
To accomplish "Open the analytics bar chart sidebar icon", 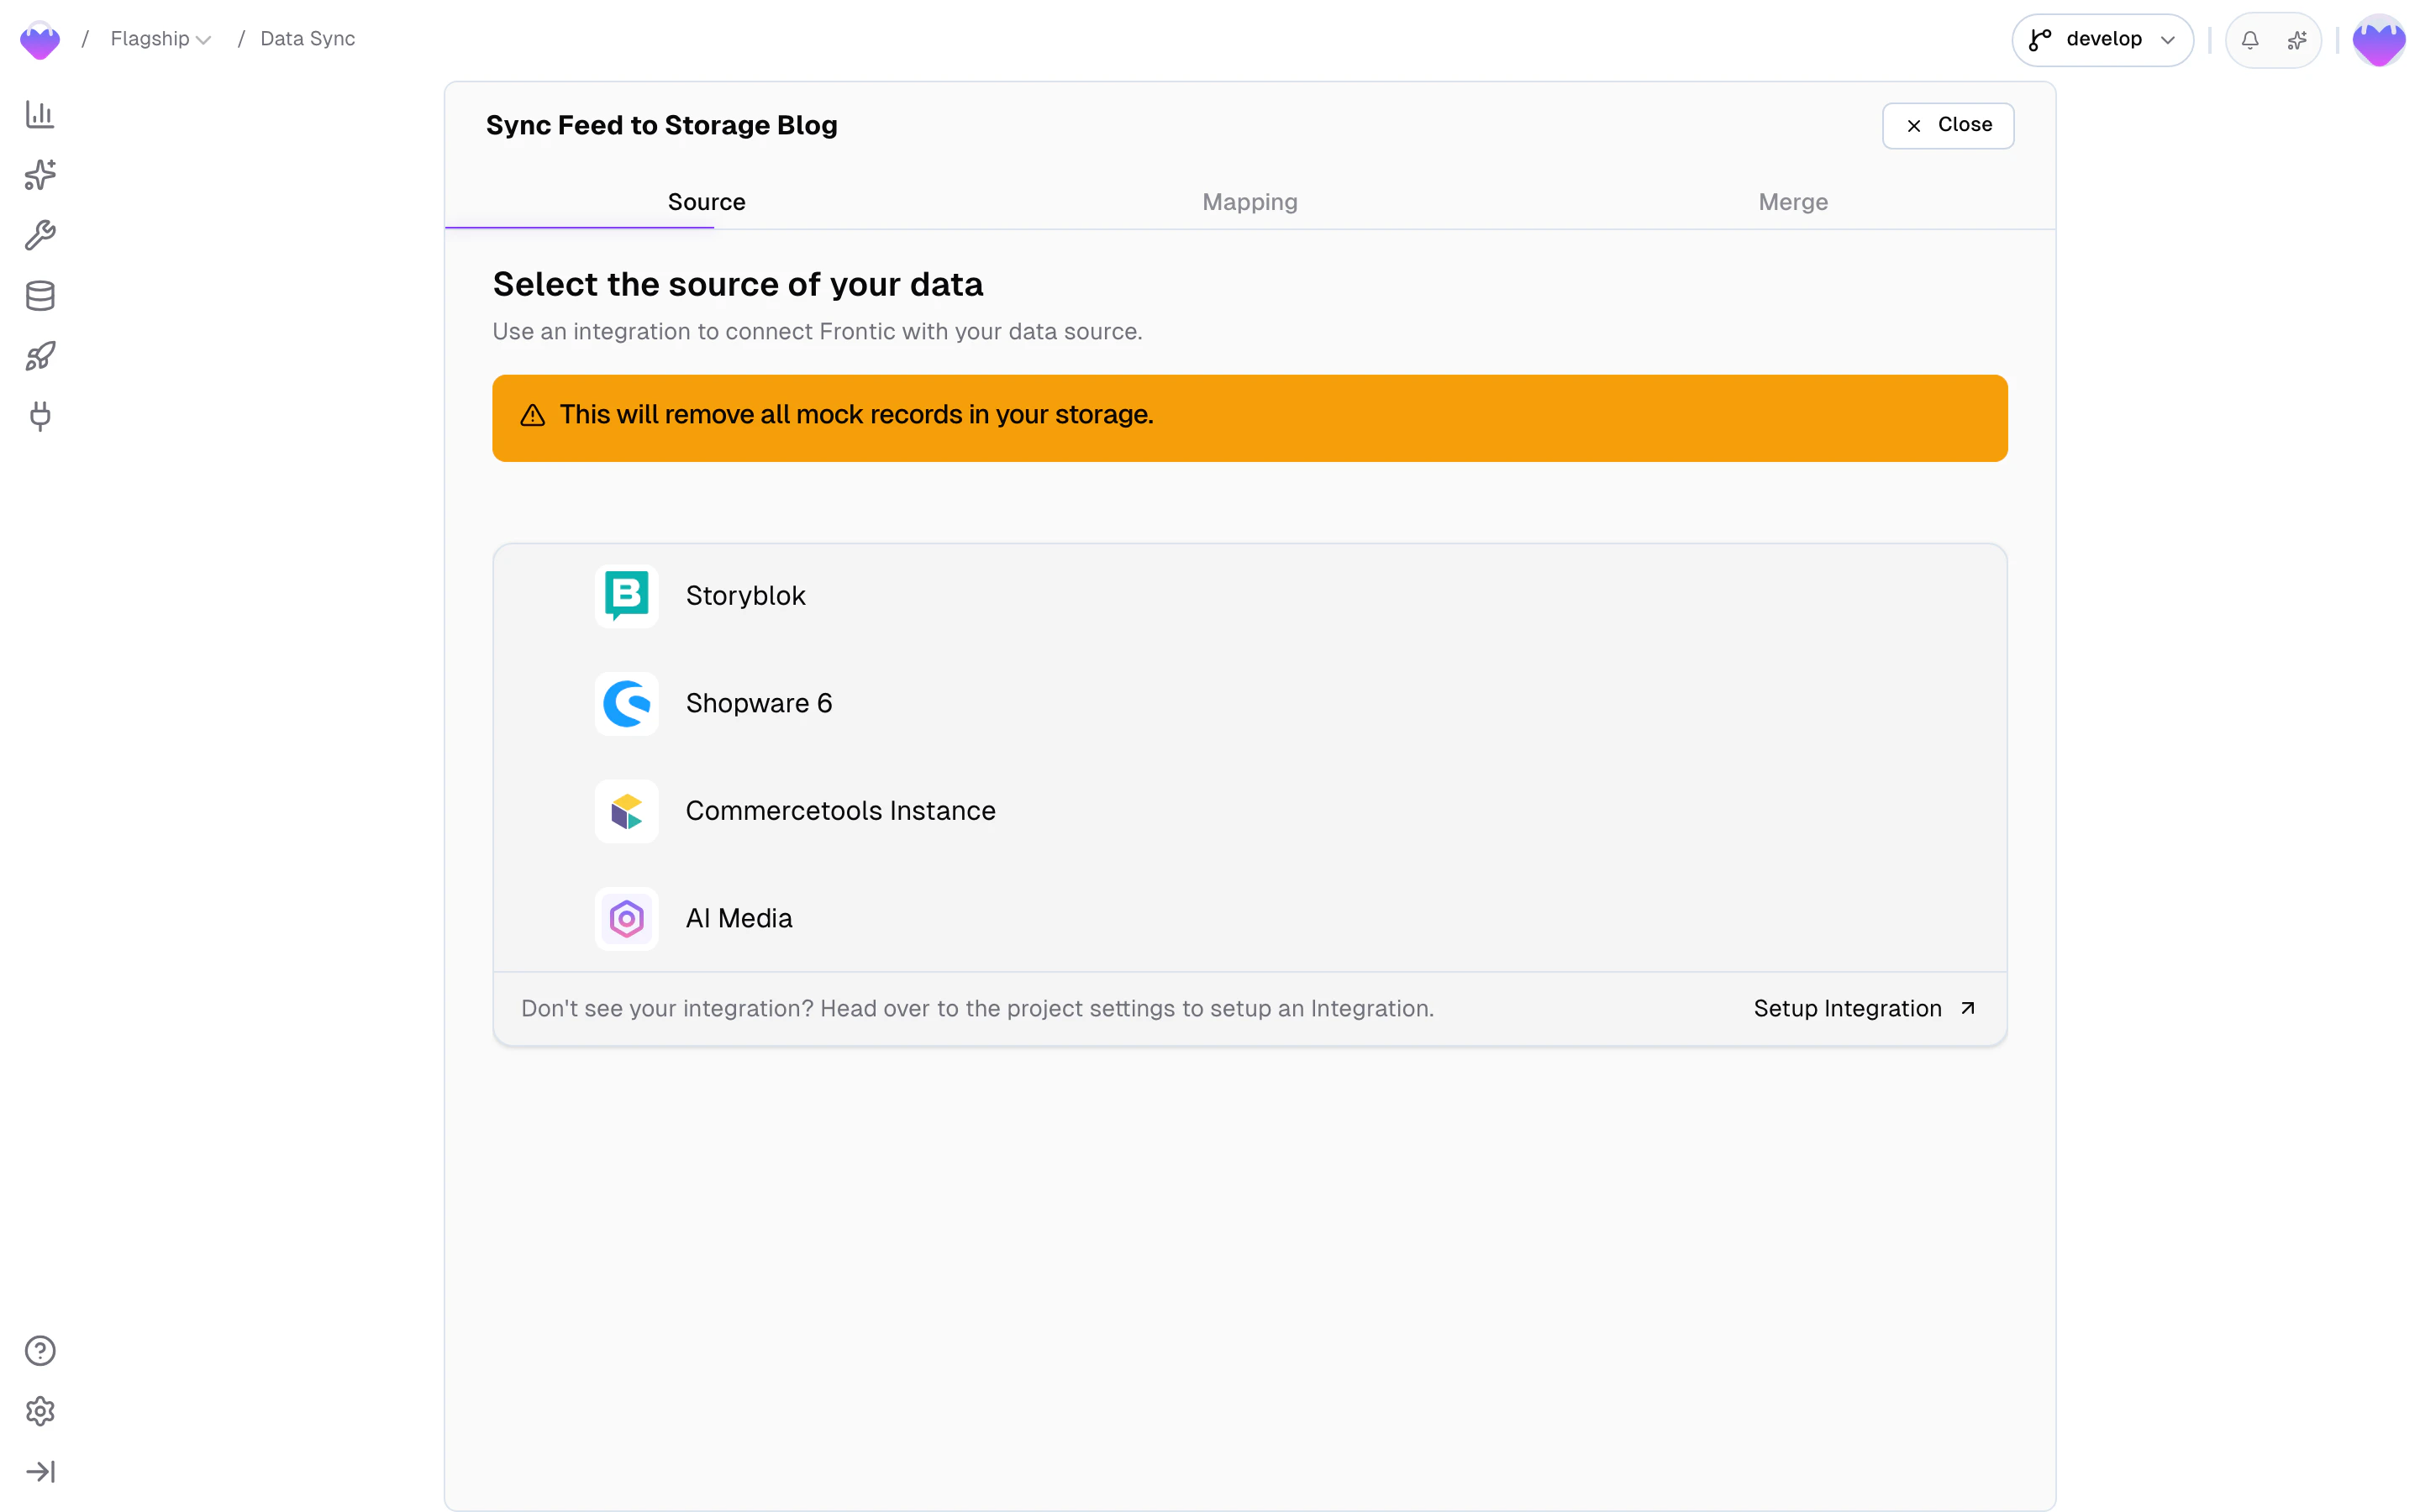I will coord(40,114).
